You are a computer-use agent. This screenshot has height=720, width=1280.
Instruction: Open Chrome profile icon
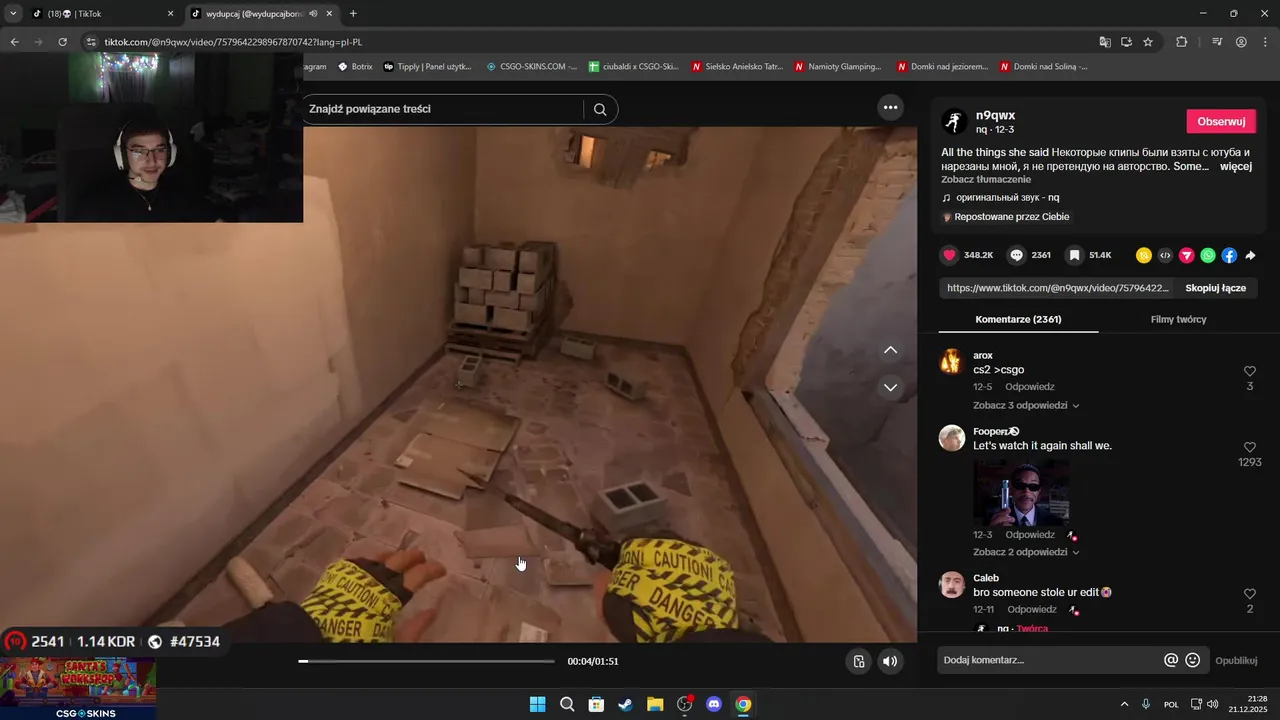coord(1241,42)
